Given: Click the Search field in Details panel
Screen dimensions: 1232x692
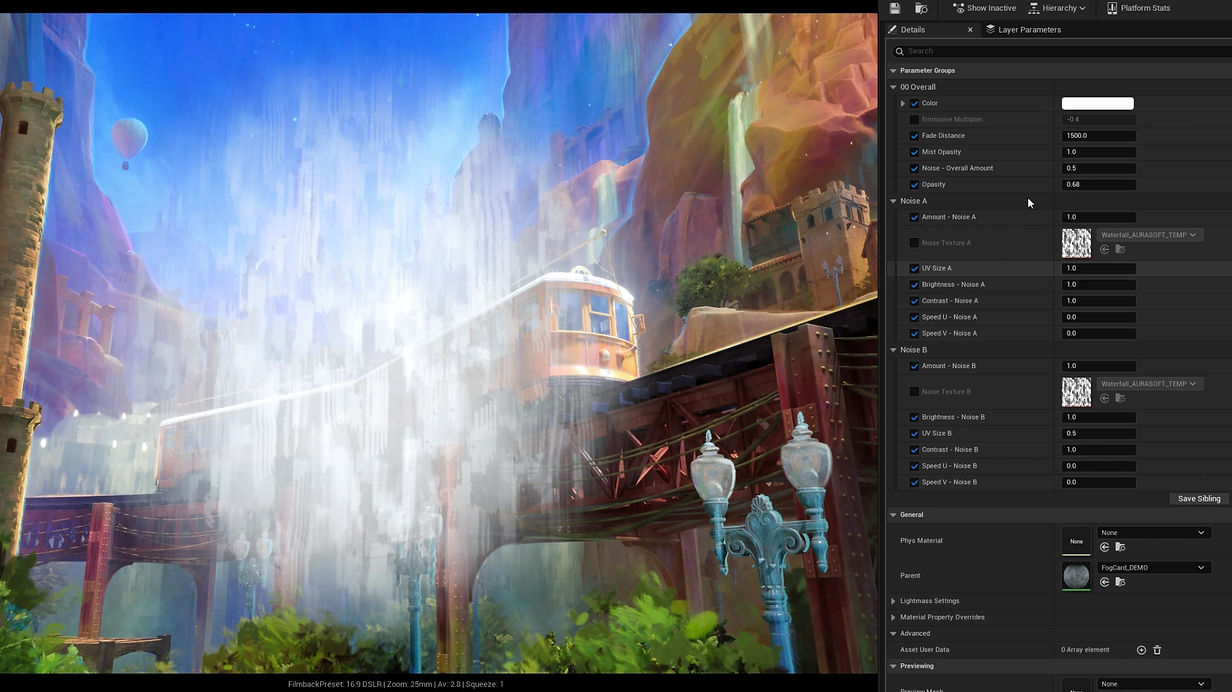Looking at the screenshot, I should point(1060,51).
